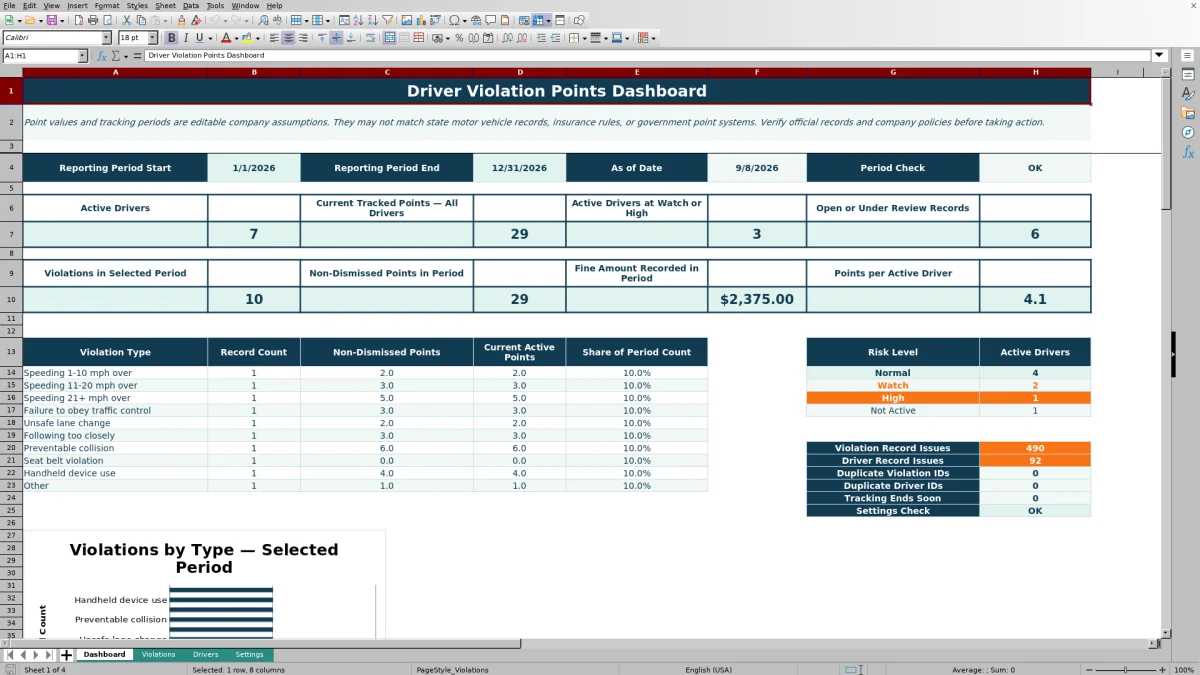Switch to the Drivers sheet tab

coord(205,655)
